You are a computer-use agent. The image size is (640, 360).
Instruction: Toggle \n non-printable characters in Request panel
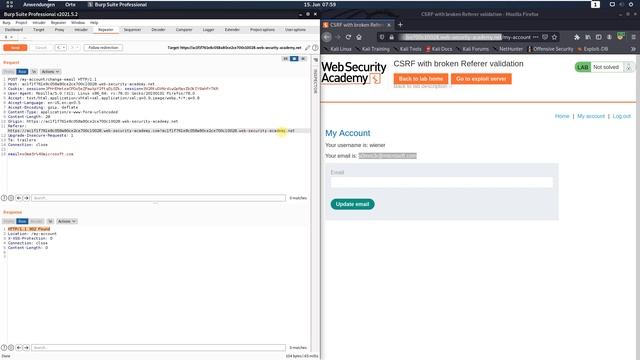click(34, 71)
